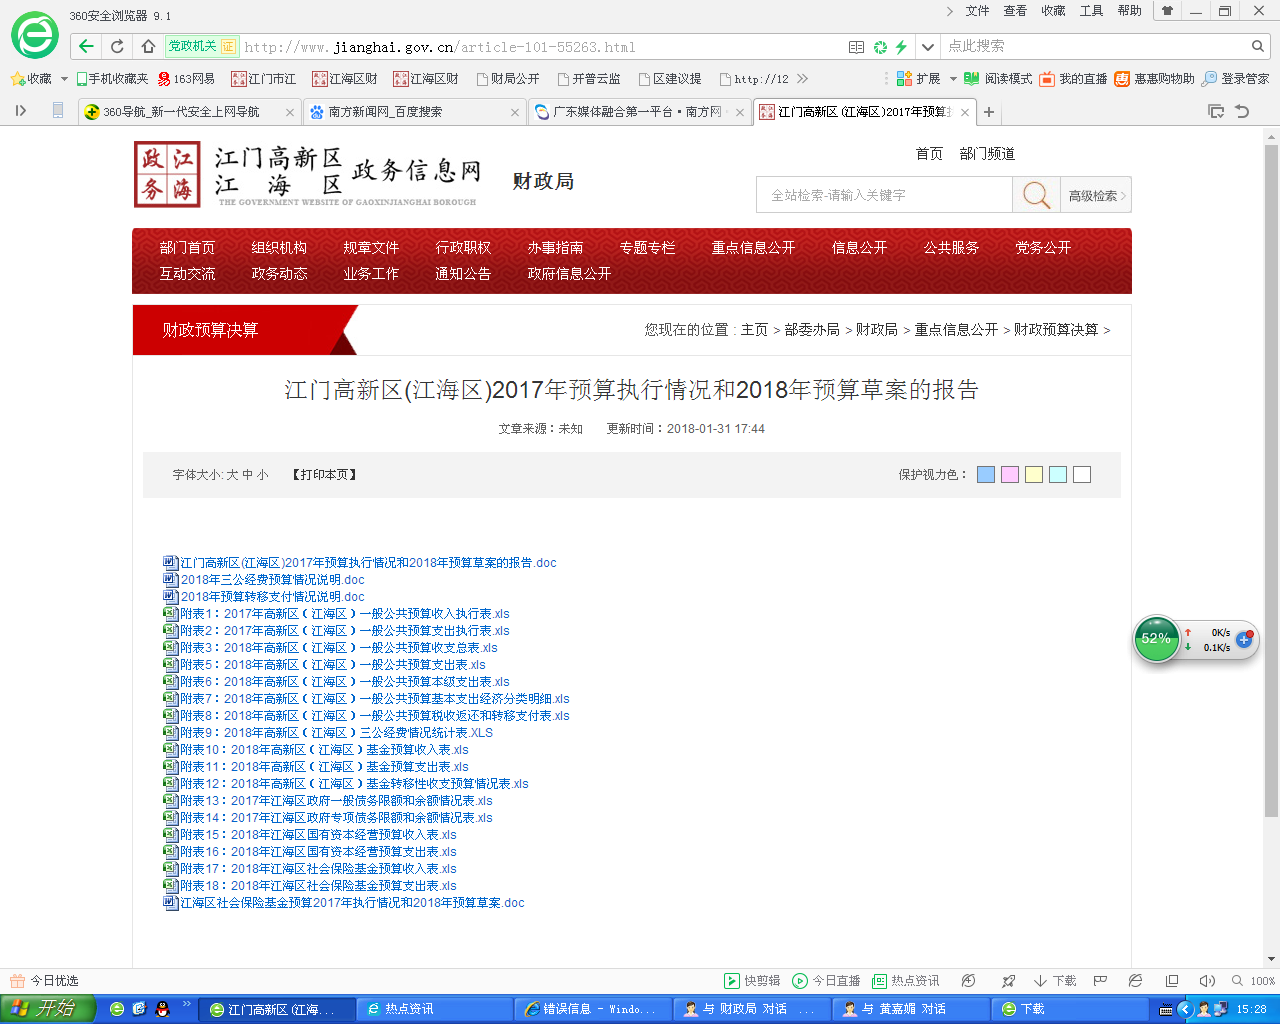Open the 文件 menu

977,11
